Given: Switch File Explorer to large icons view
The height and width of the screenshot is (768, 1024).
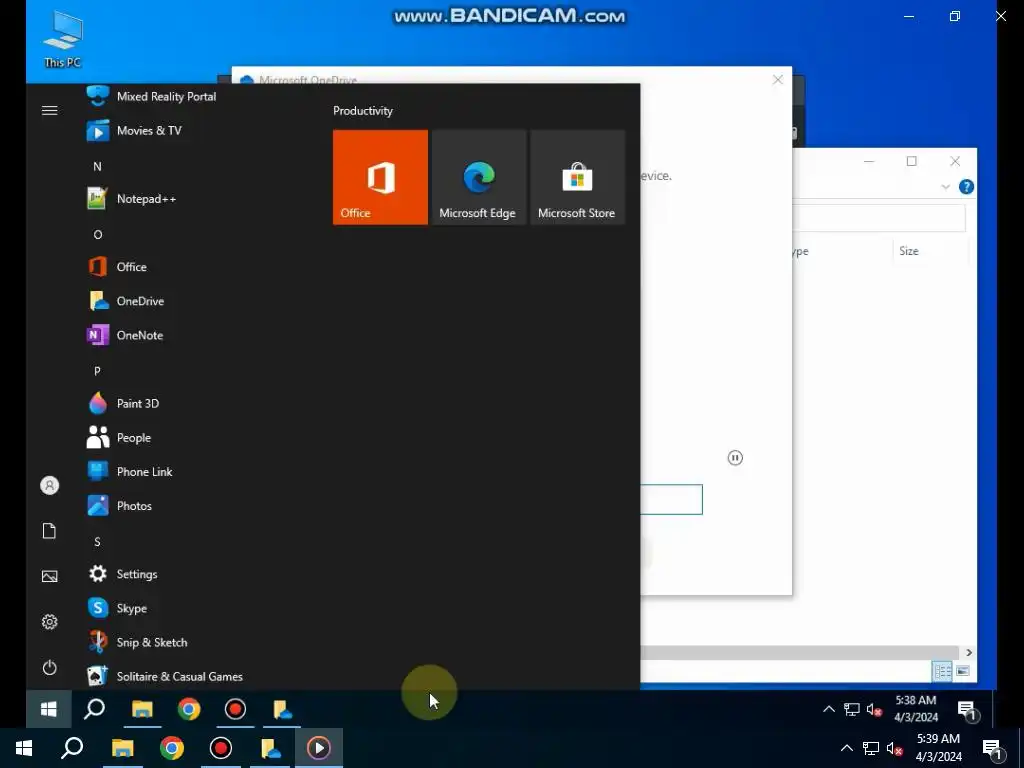Looking at the screenshot, I should pyautogui.click(x=963, y=671).
